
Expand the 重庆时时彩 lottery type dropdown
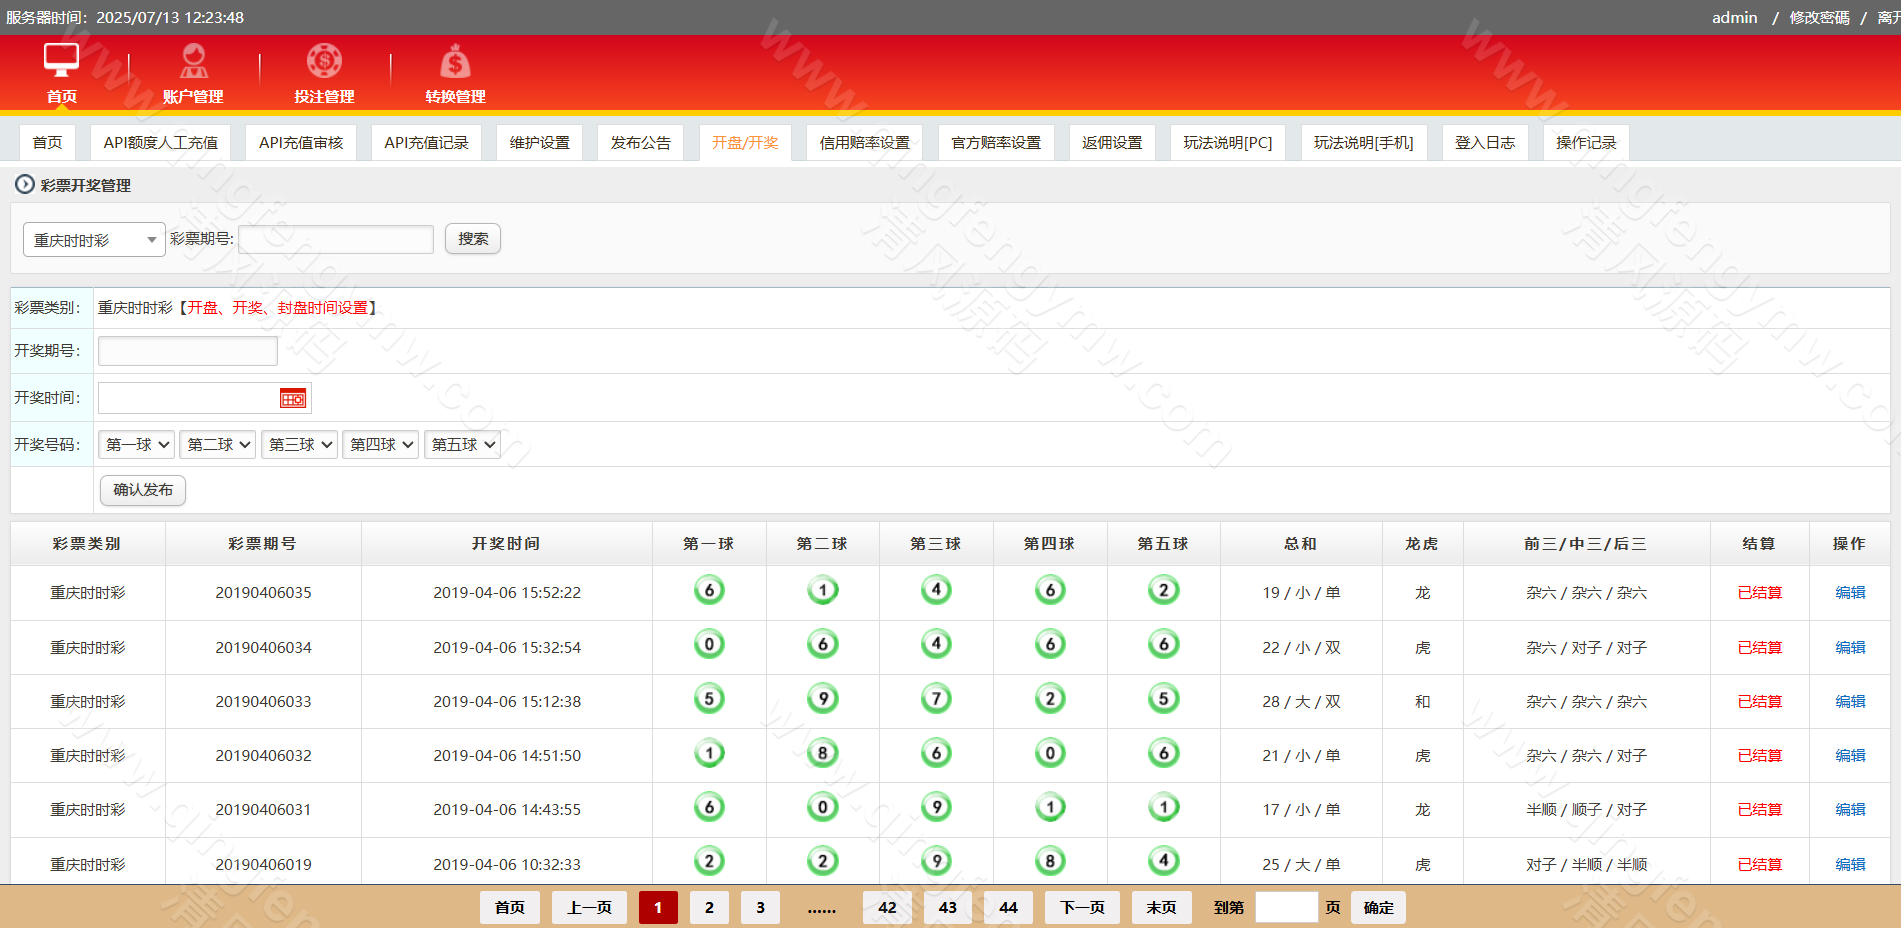click(x=94, y=240)
